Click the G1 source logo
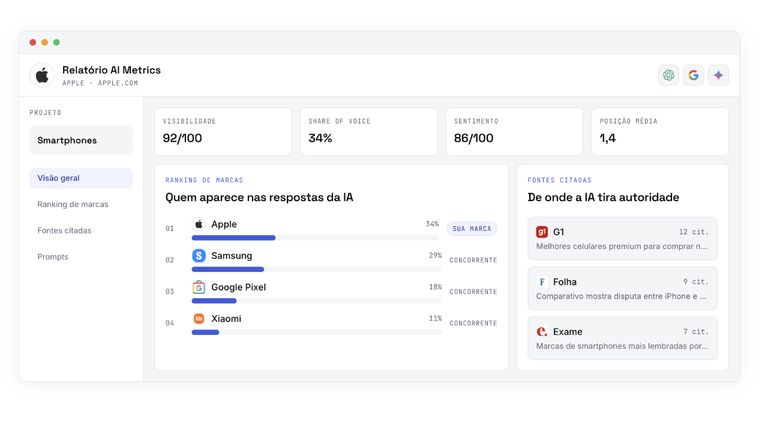 (542, 232)
